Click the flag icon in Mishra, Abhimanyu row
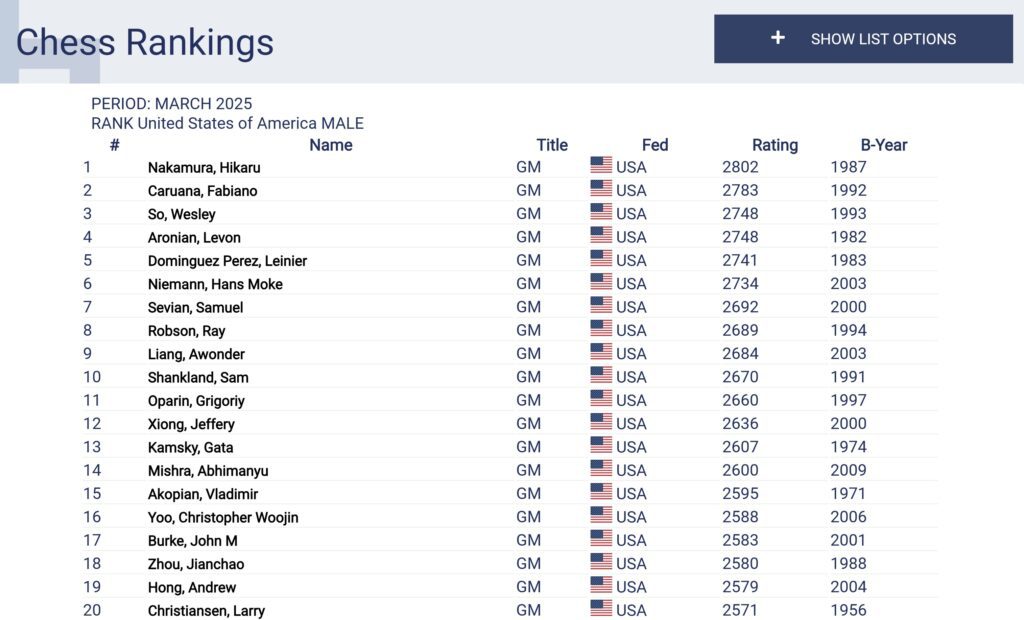Screen dimensions: 1024x620 pyautogui.click(x=601, y=468)
